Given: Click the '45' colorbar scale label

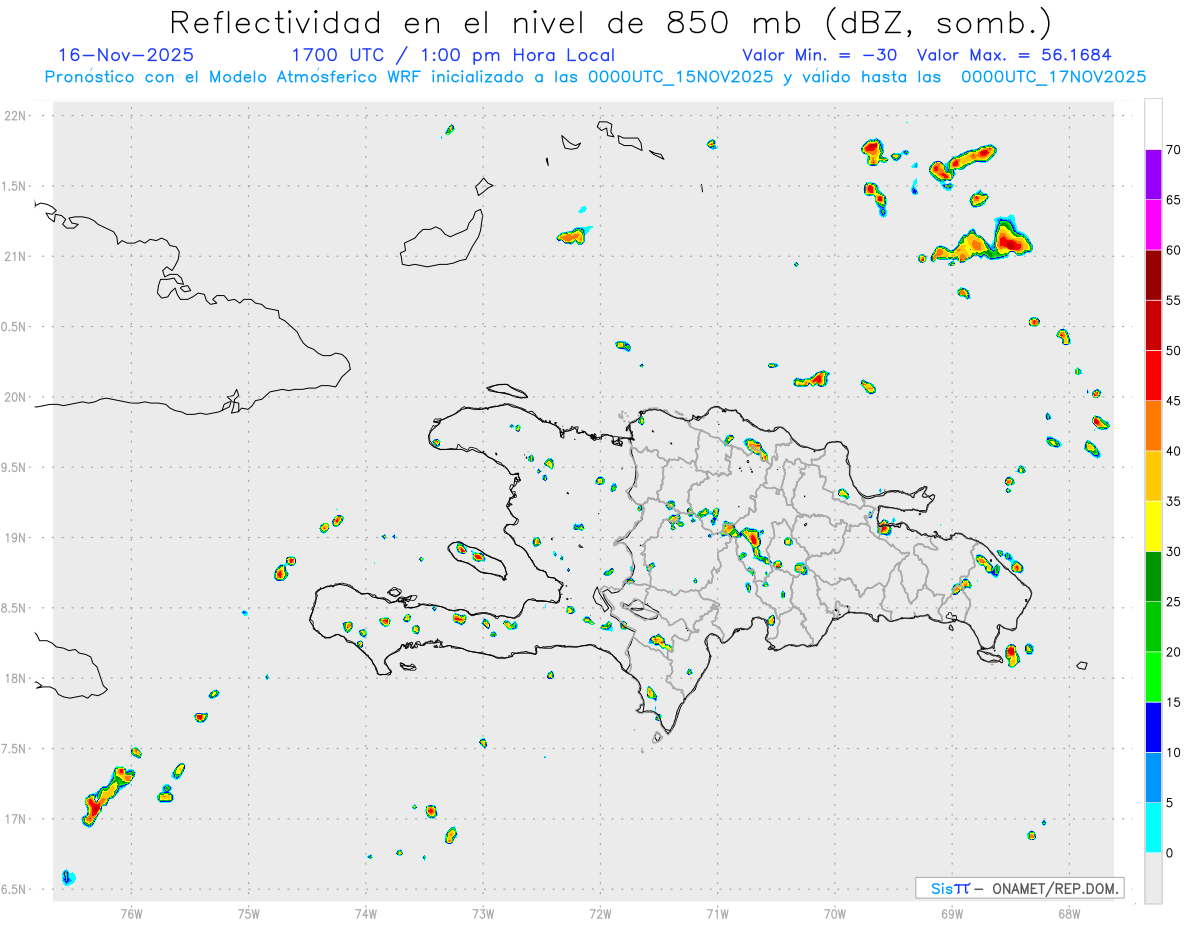Looking at the screenshot, I should pyautogui.click(x=1175, y=401).
